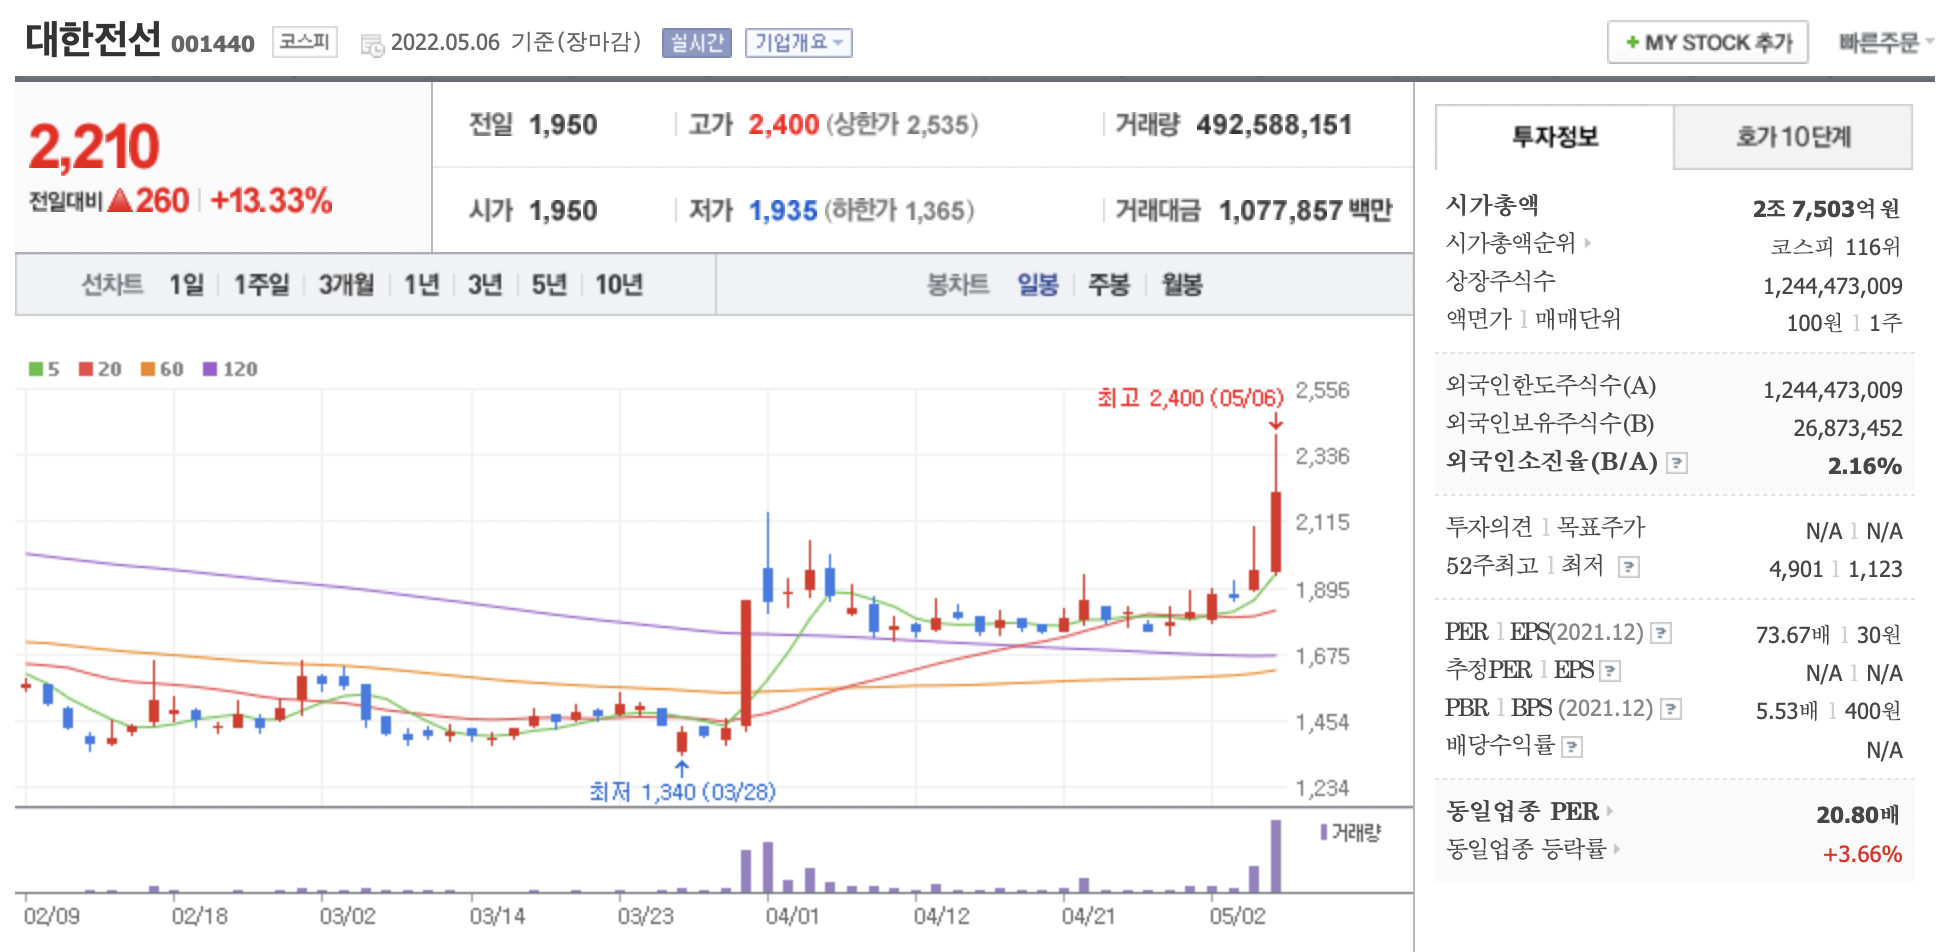Select the 5년 line chart period
1954x952 pixels.
click(549, 285)
